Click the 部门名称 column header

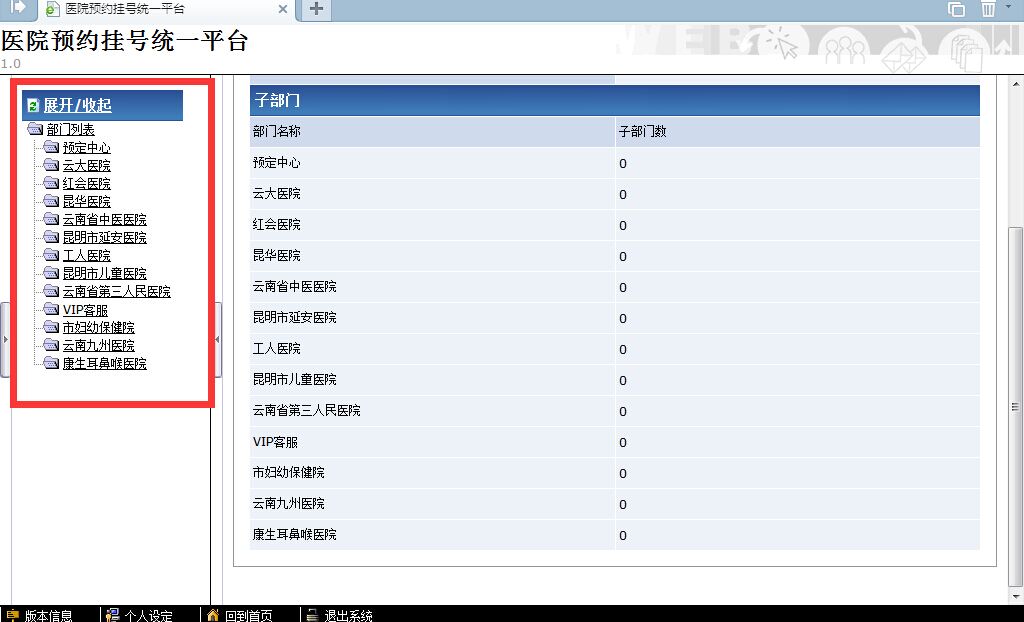point(432,131)
